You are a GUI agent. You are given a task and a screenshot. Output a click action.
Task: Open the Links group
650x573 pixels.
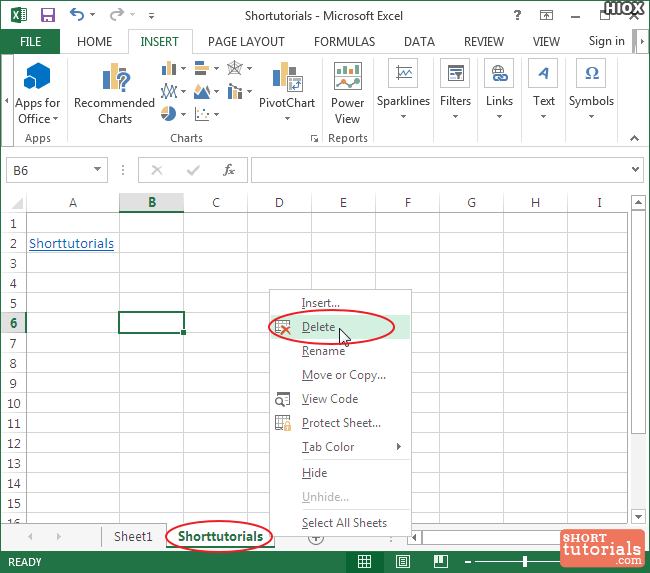(500, 90)
